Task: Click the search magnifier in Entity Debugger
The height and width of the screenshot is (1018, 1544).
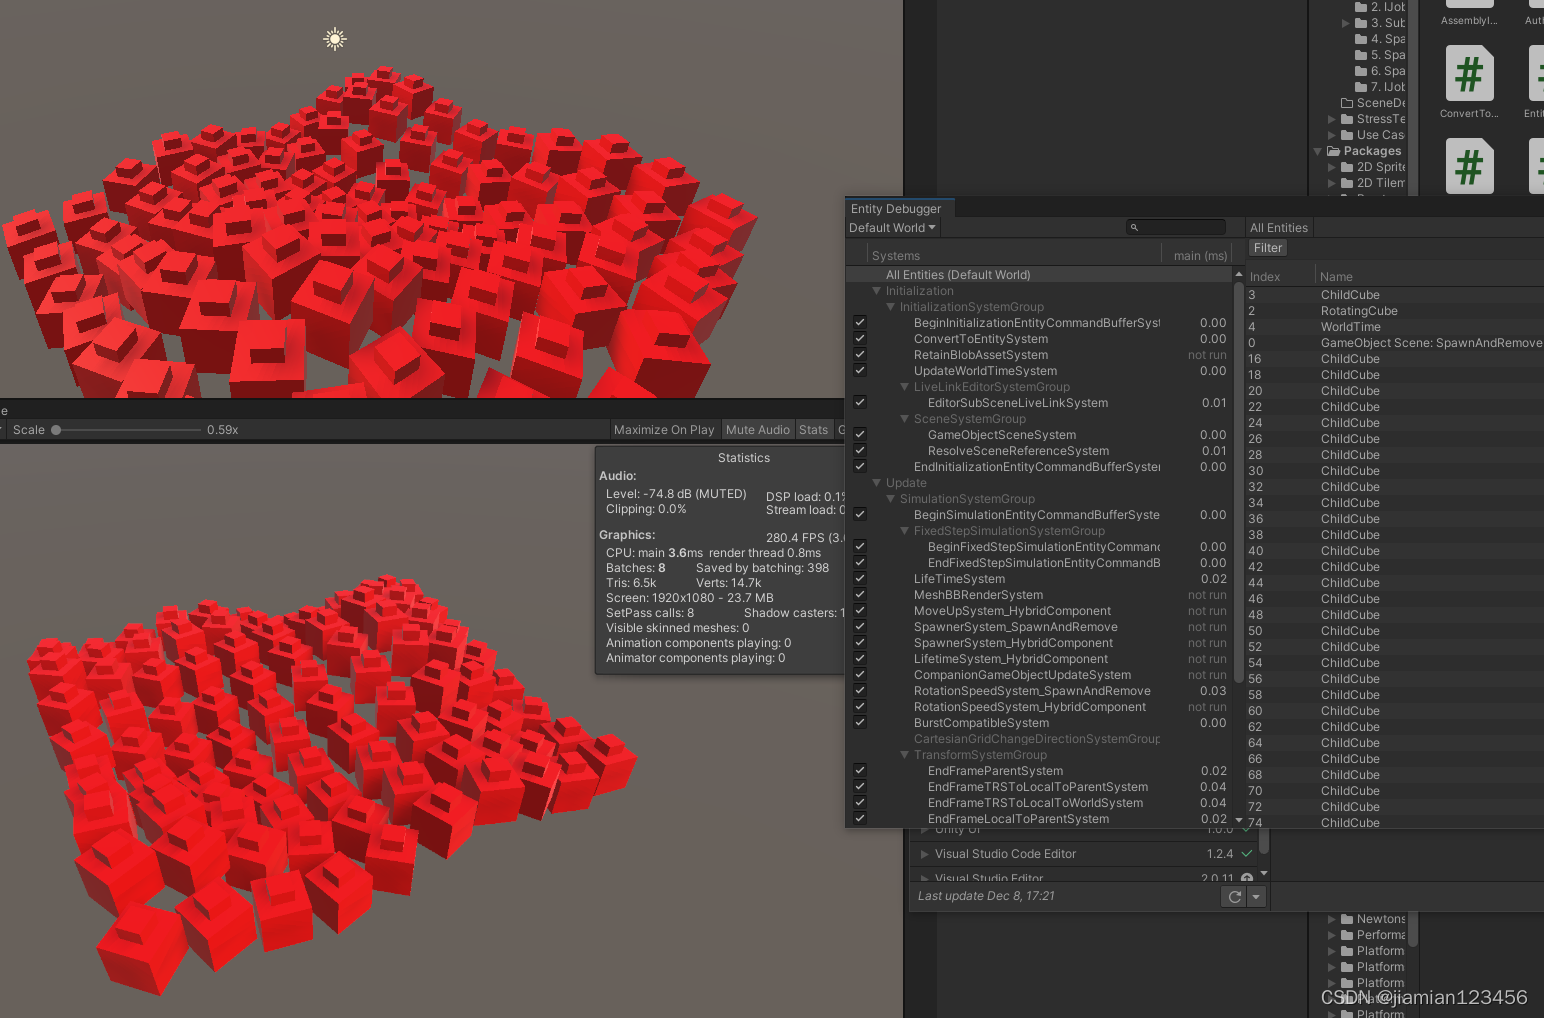Action: pos(1134,227)
